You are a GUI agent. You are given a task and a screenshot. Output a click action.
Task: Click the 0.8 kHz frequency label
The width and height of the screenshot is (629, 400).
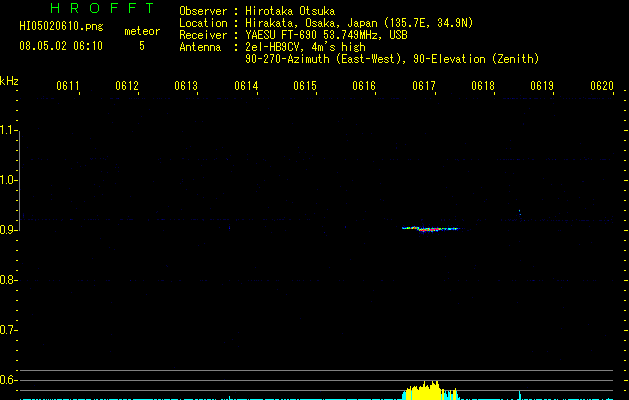pyautogui.click(x=8, y=280)
